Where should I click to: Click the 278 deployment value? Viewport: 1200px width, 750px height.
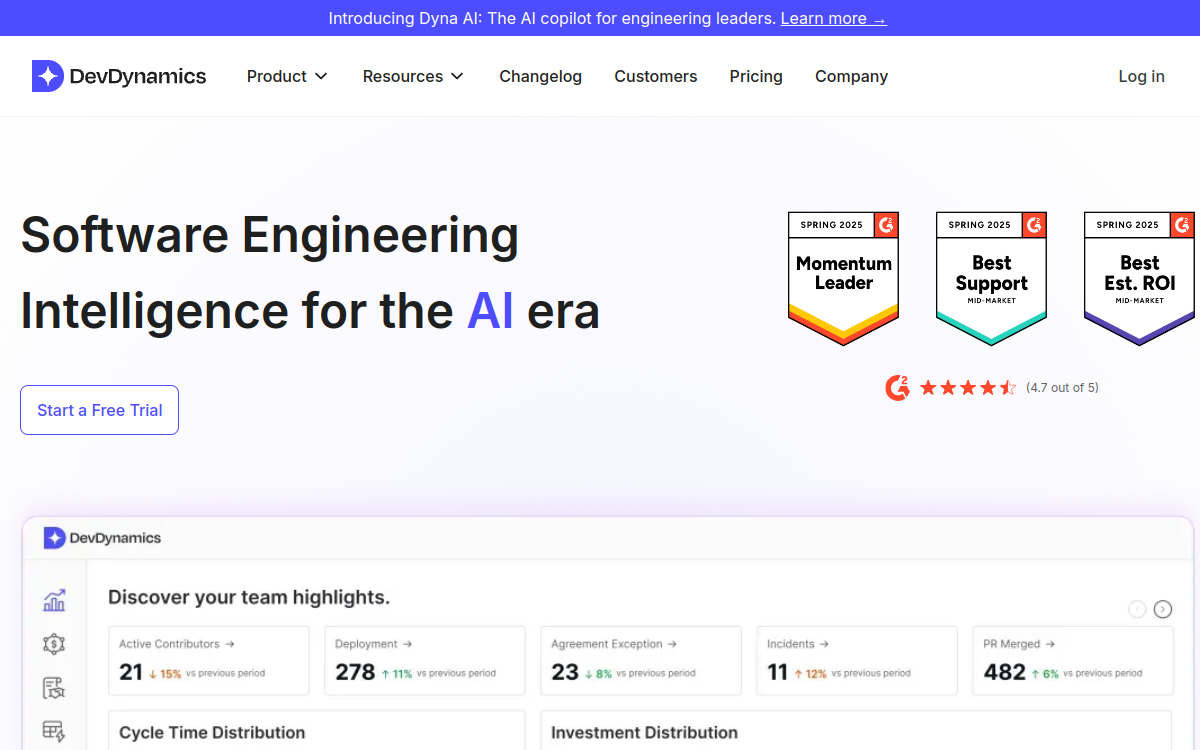(x=355, y=672)
